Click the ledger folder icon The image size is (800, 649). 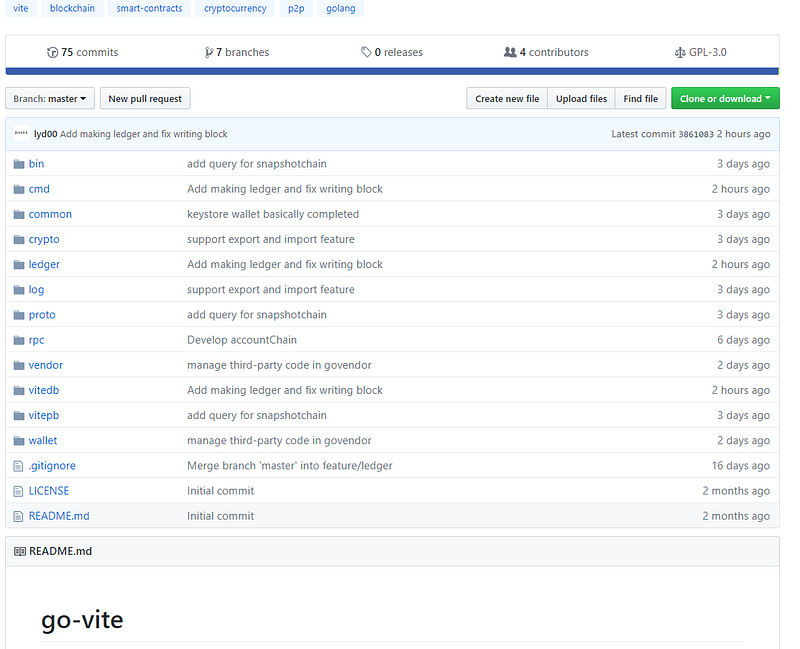[19, 264]
